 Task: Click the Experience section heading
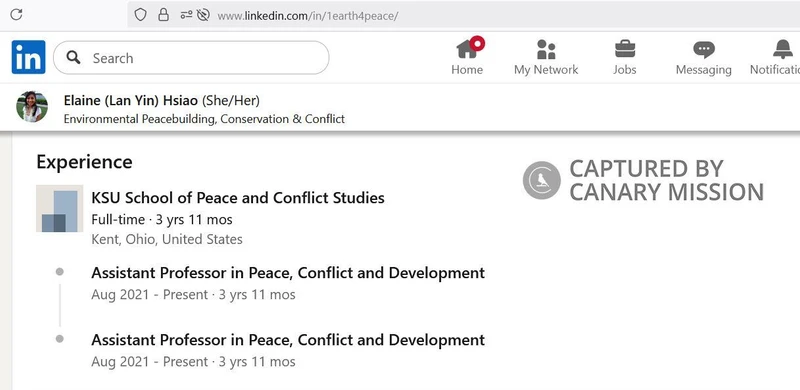coord(84,162)
